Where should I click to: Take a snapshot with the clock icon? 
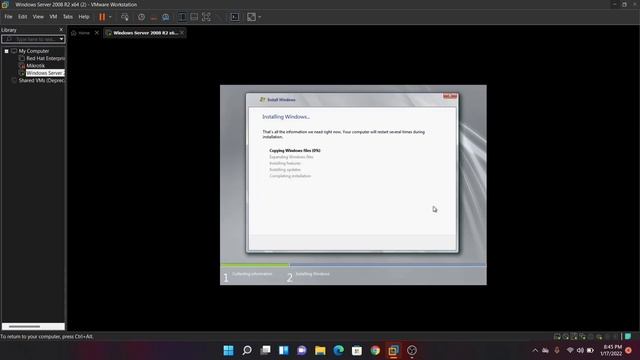pyautogui.click(x=141, y=17)
